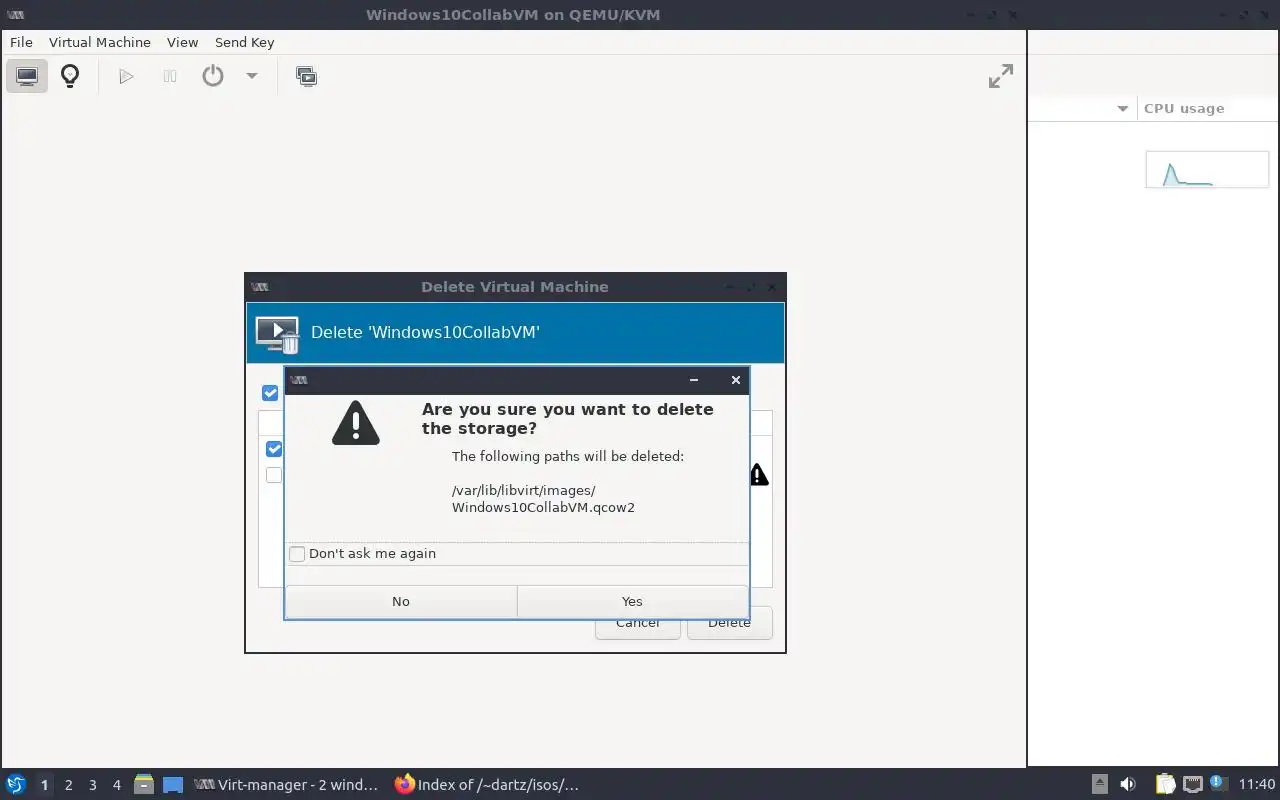Show virtual hardware details (lightbulb)

pos(70,76)
